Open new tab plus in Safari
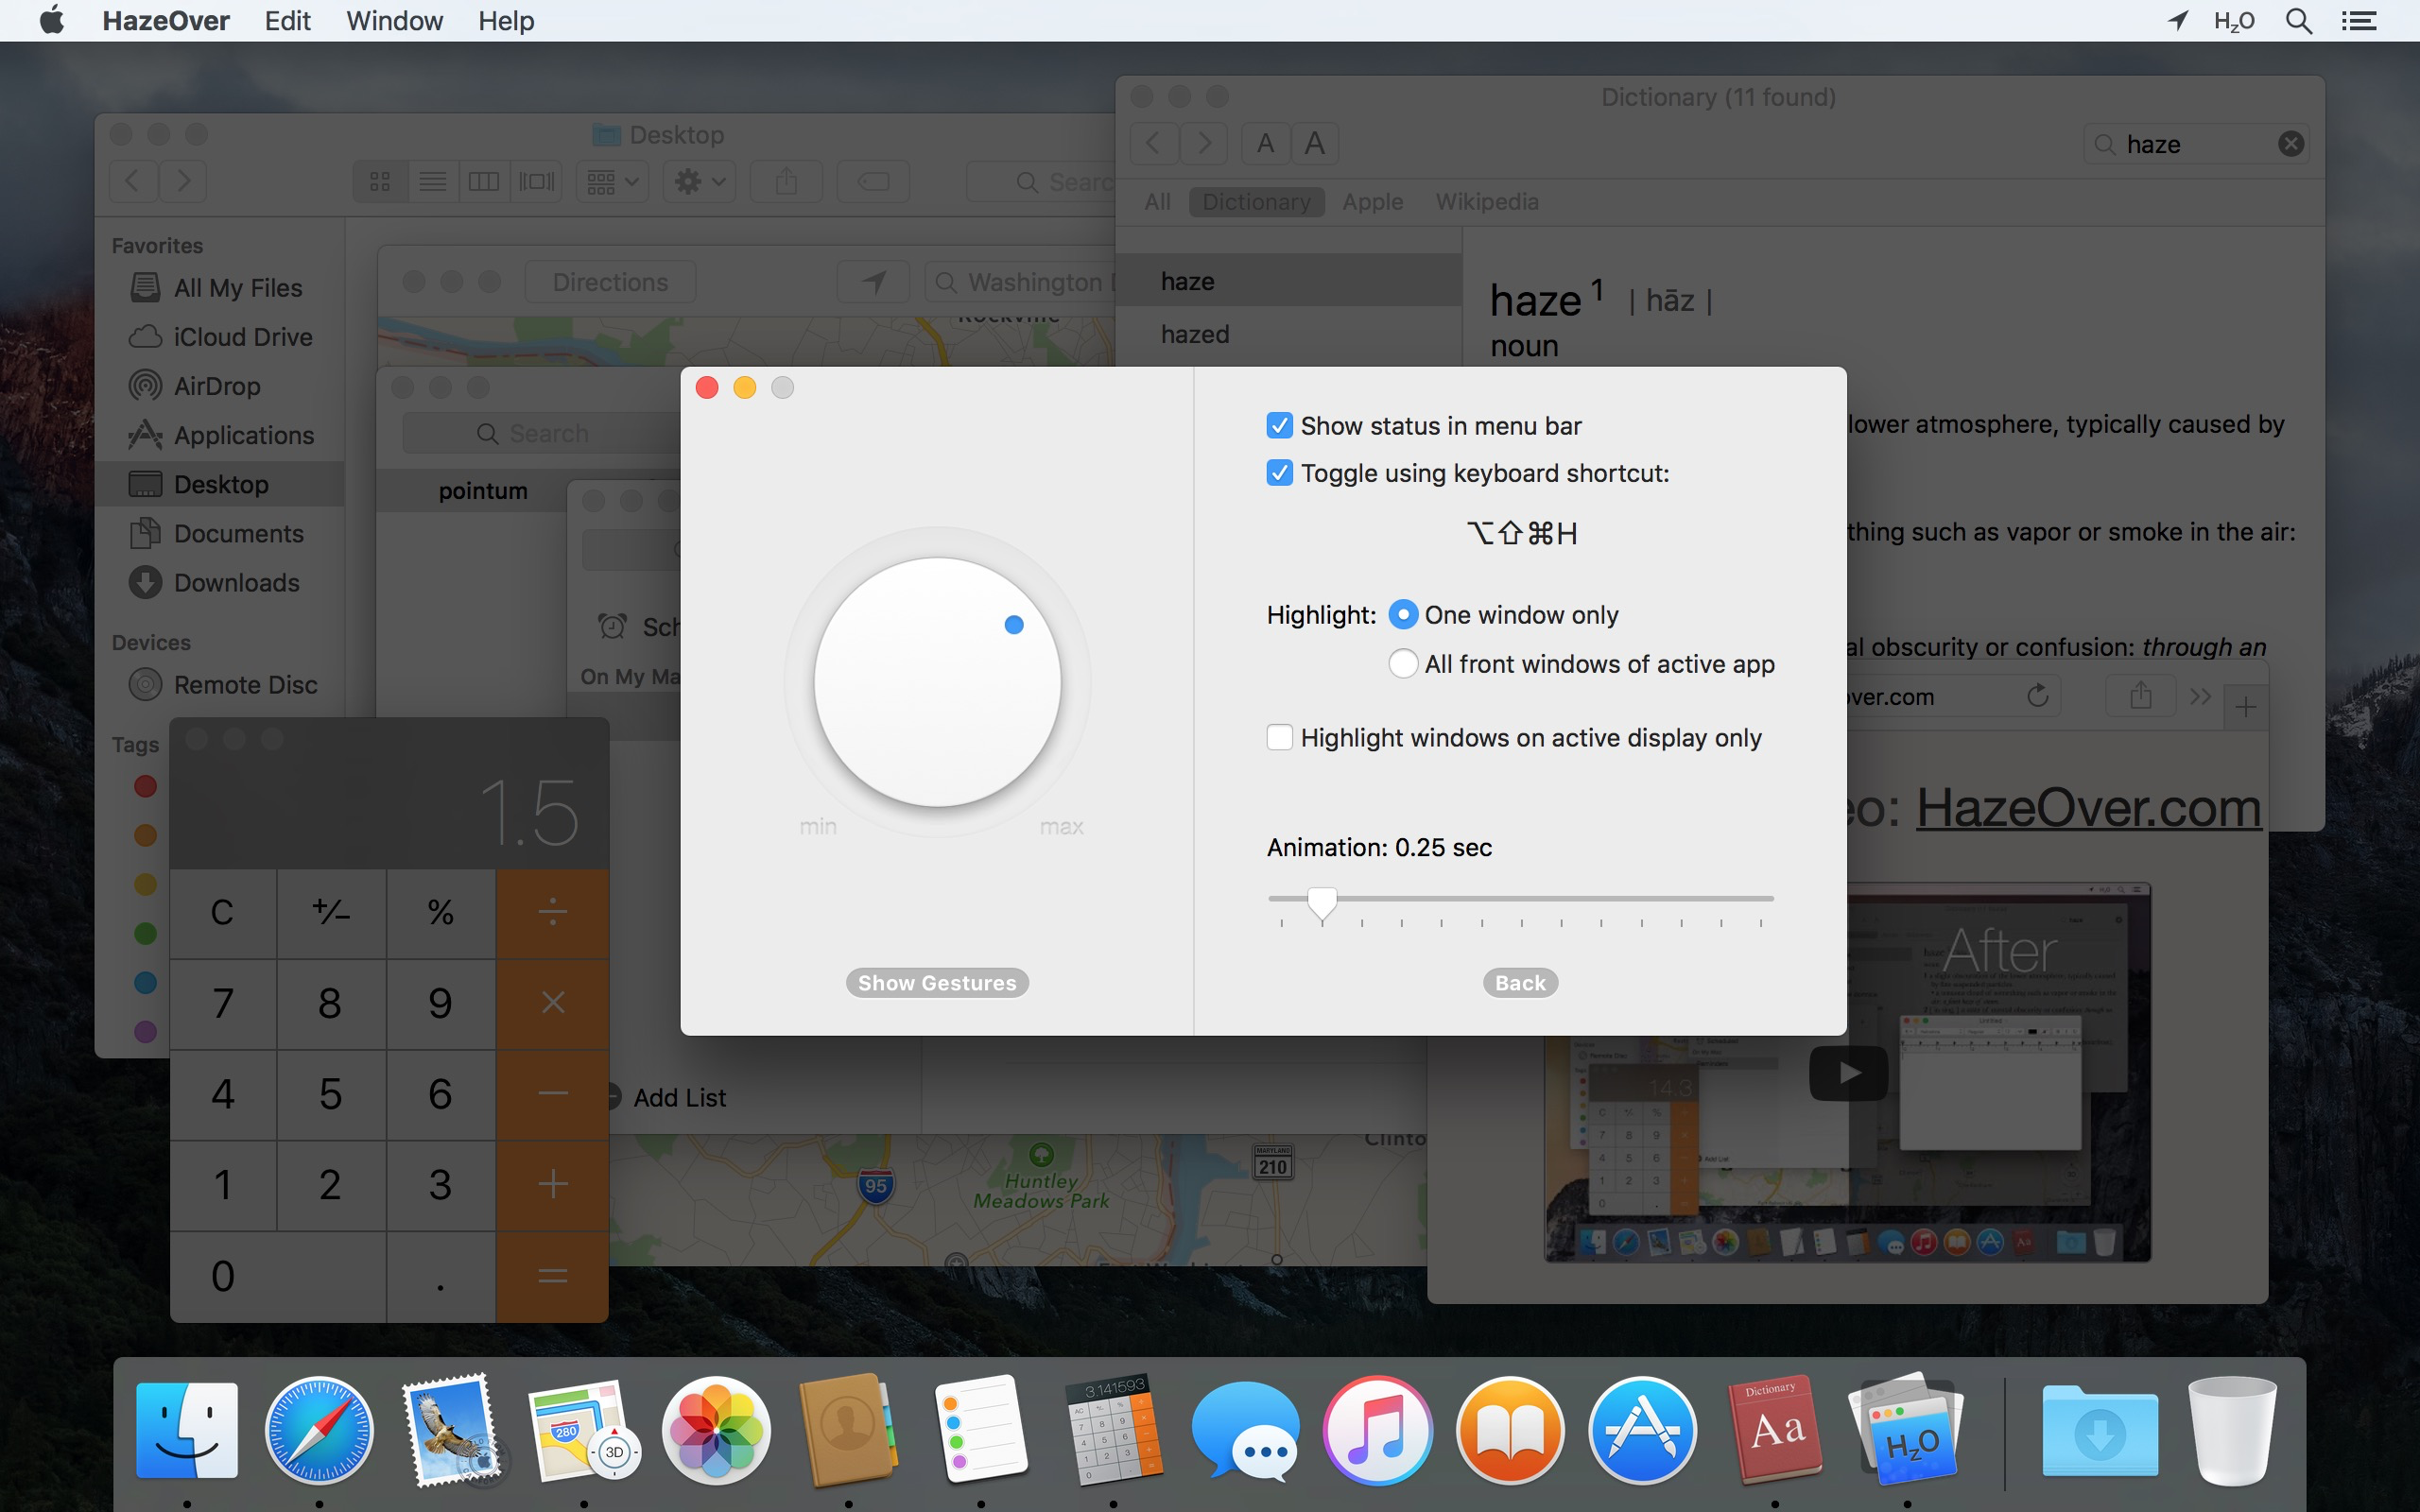This screenshot has width=2420, height=1512. pos(2245,707)
